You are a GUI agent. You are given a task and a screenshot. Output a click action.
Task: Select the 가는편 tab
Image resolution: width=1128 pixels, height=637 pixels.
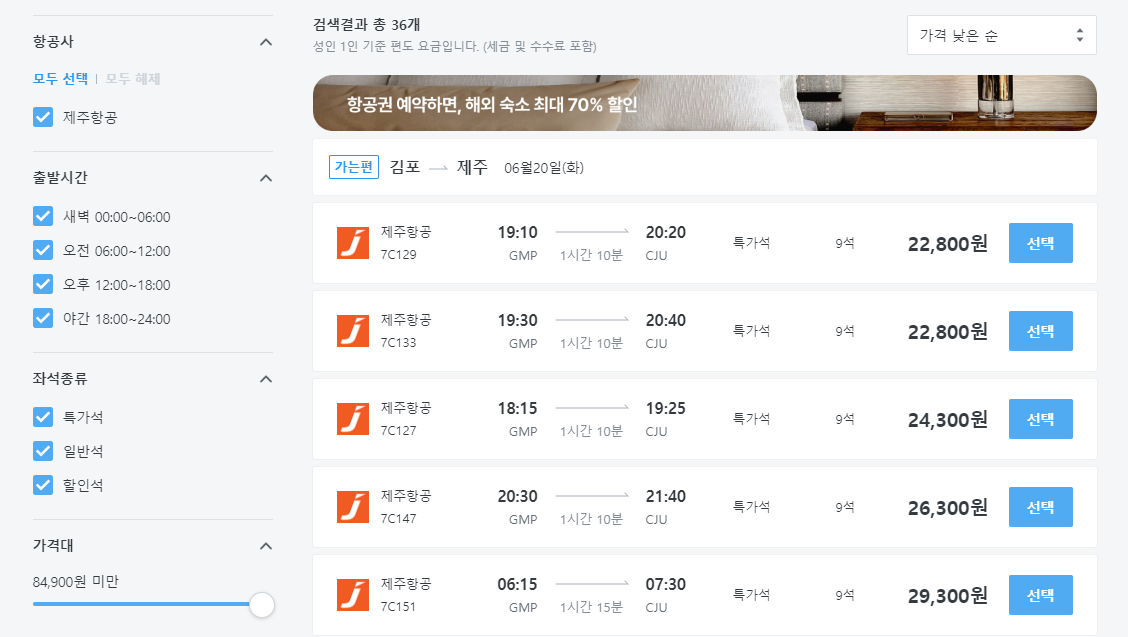coord(354,166)
